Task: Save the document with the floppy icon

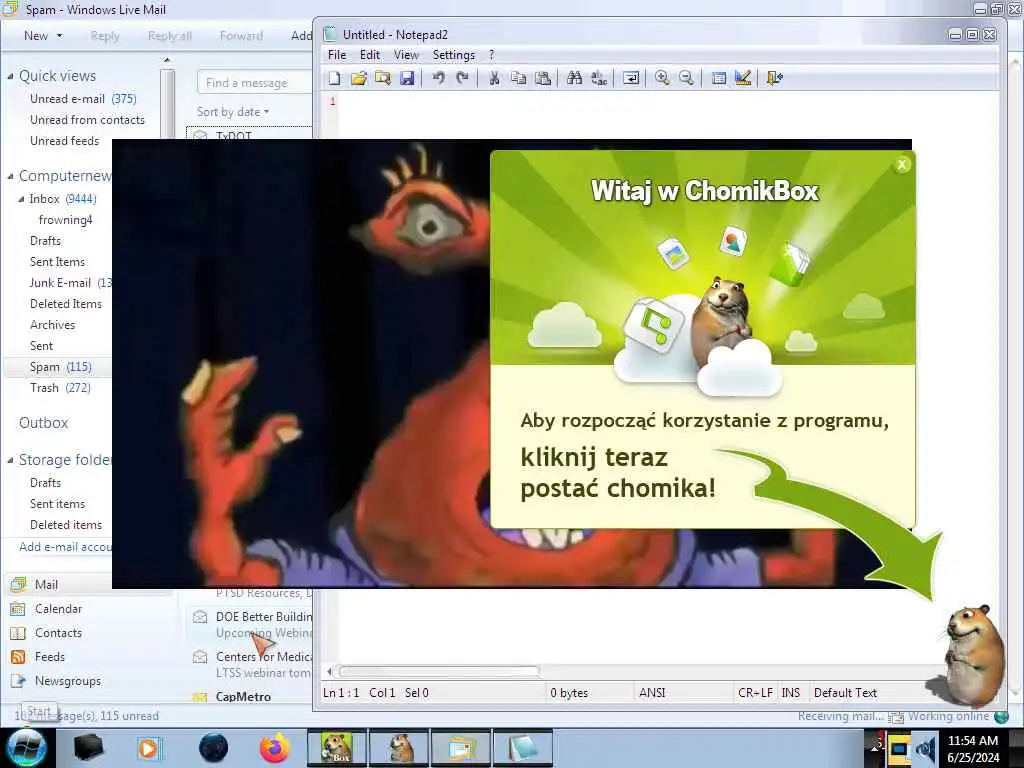Action: pos(407,78)
